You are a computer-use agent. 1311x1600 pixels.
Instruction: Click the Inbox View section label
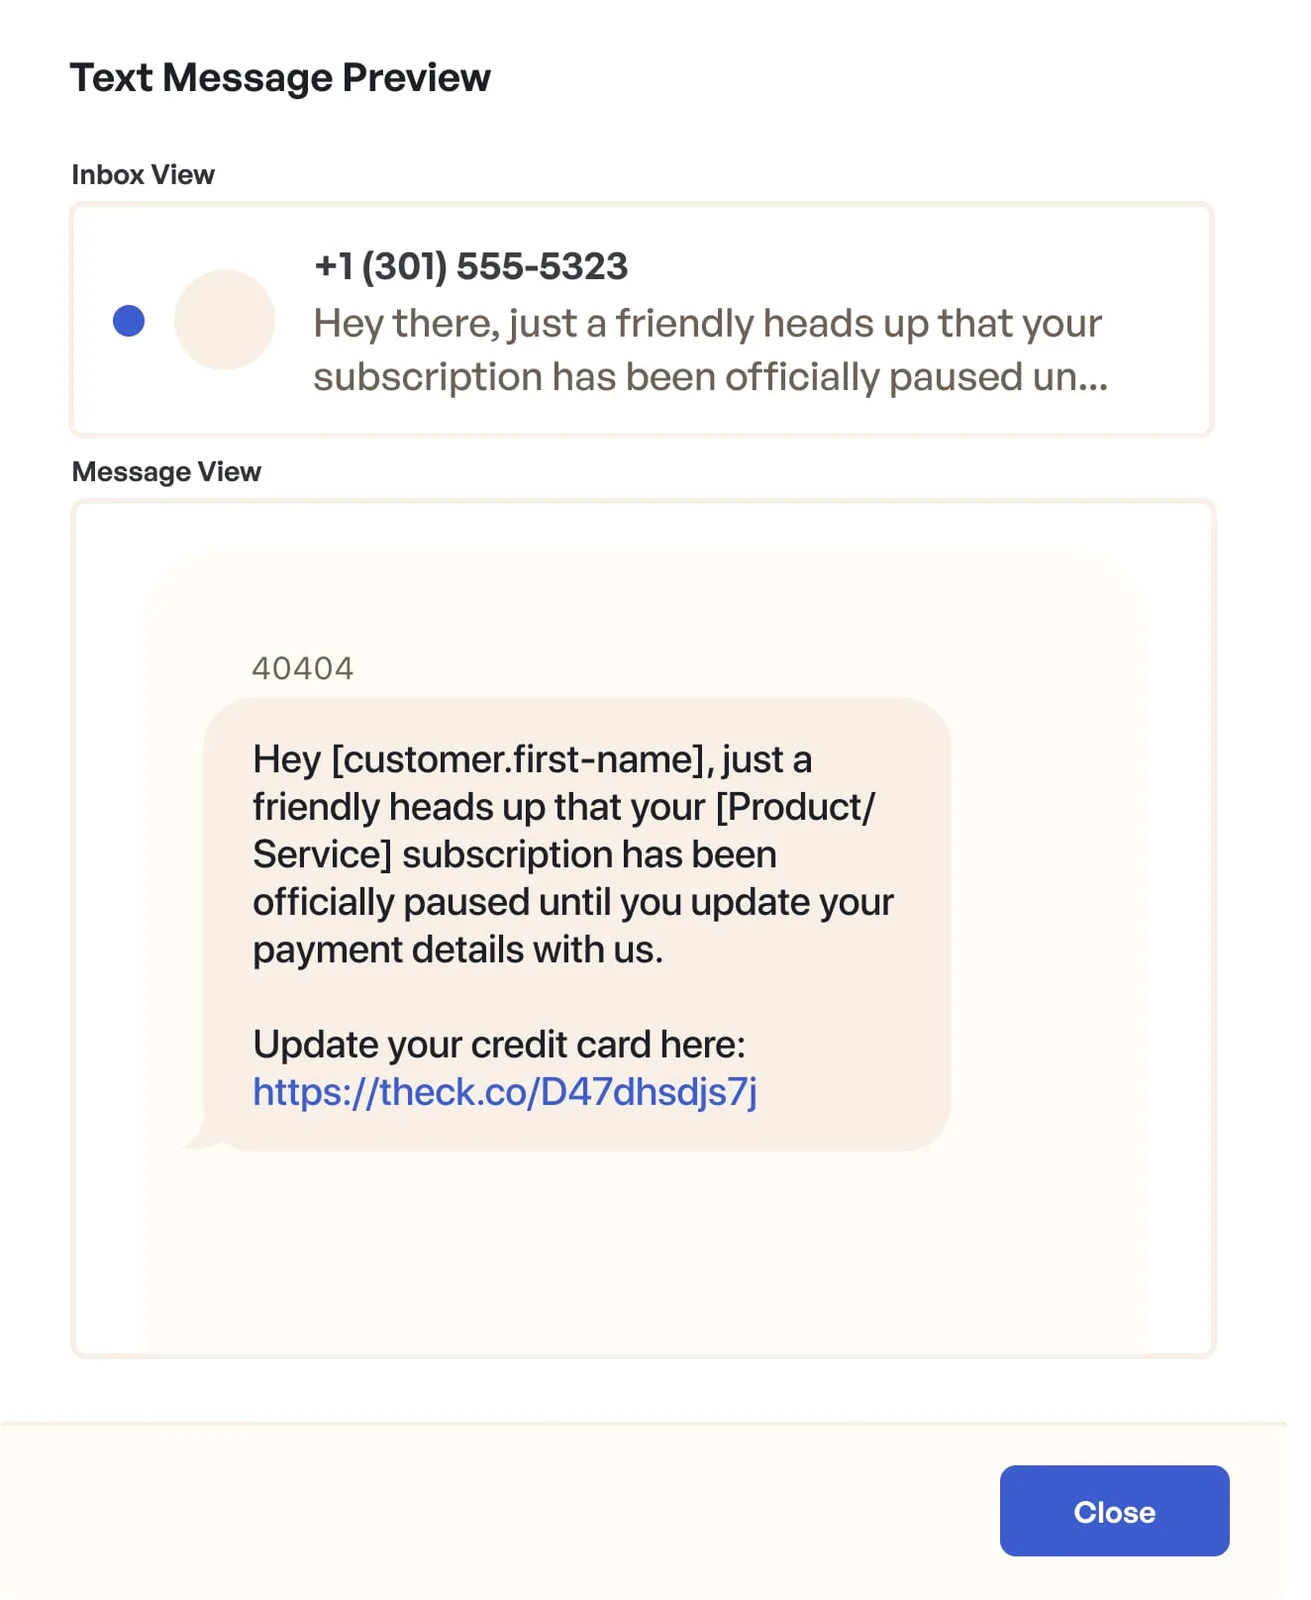click(143, 175)
